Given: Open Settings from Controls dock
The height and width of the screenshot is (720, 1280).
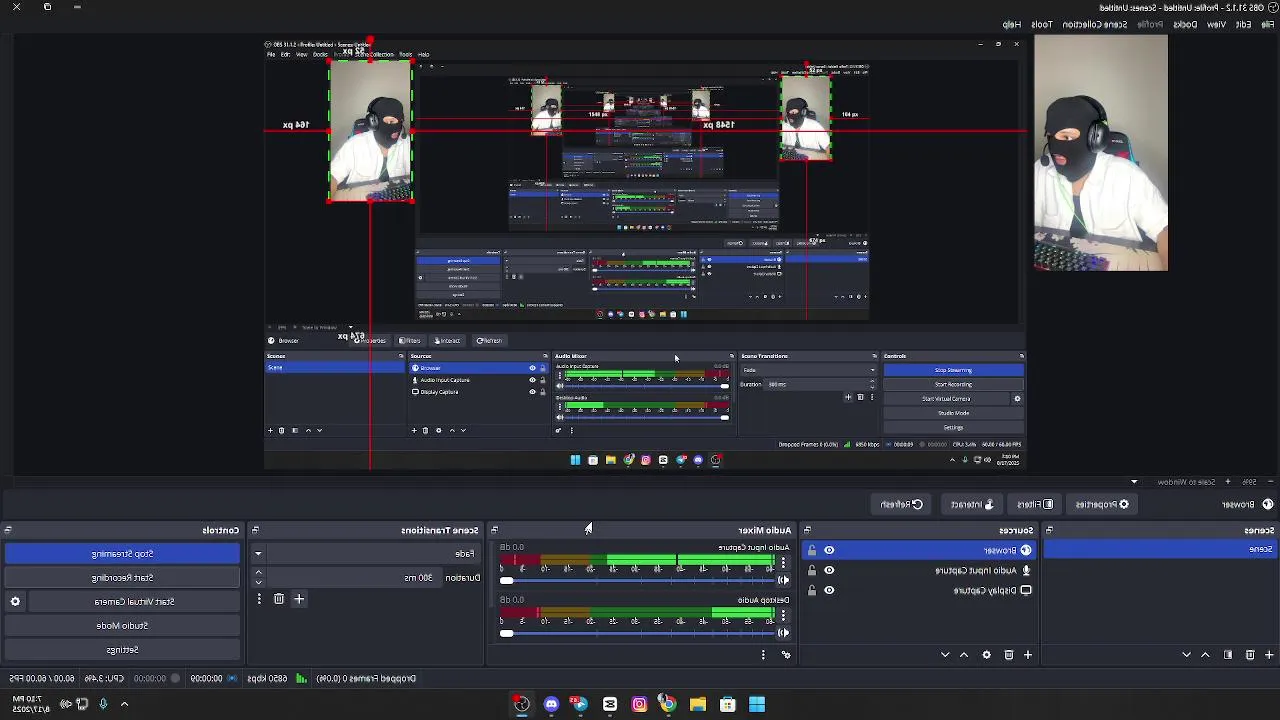Looking at the screenshot, I should click(122, 650).
